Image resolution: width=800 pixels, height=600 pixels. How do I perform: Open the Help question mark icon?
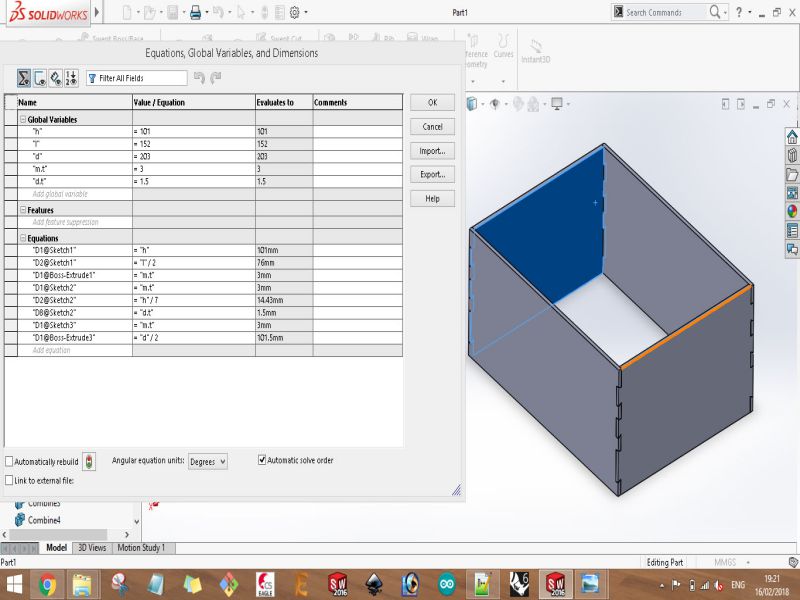[739, 13]
